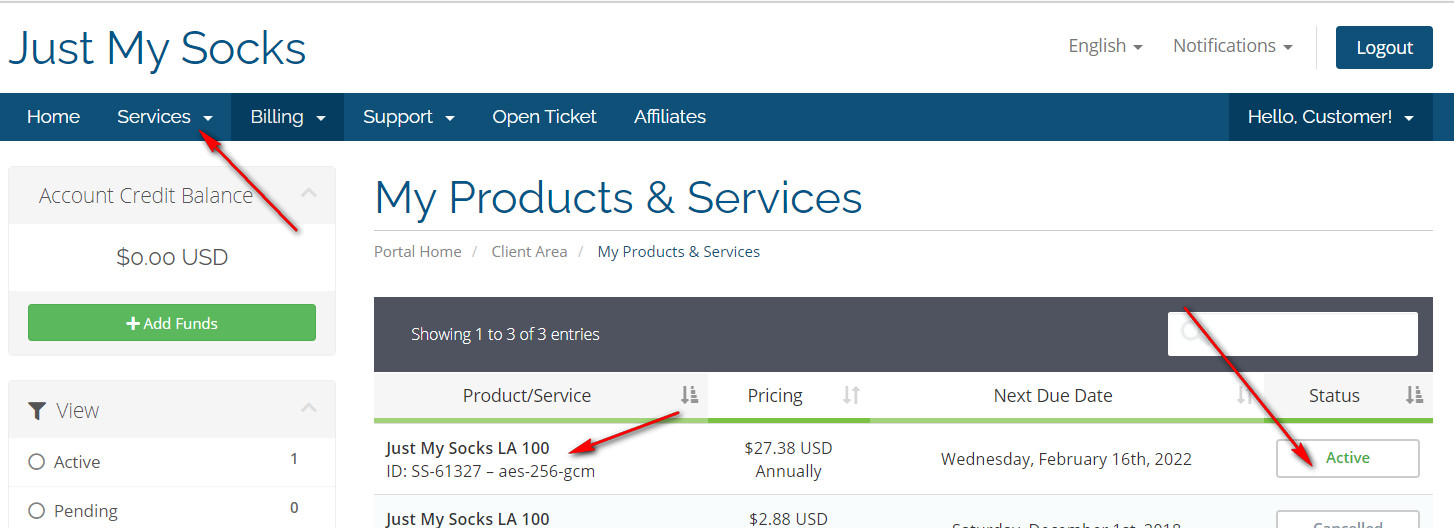Click the Portal Home breadcrumb link

tap(418, 252)
